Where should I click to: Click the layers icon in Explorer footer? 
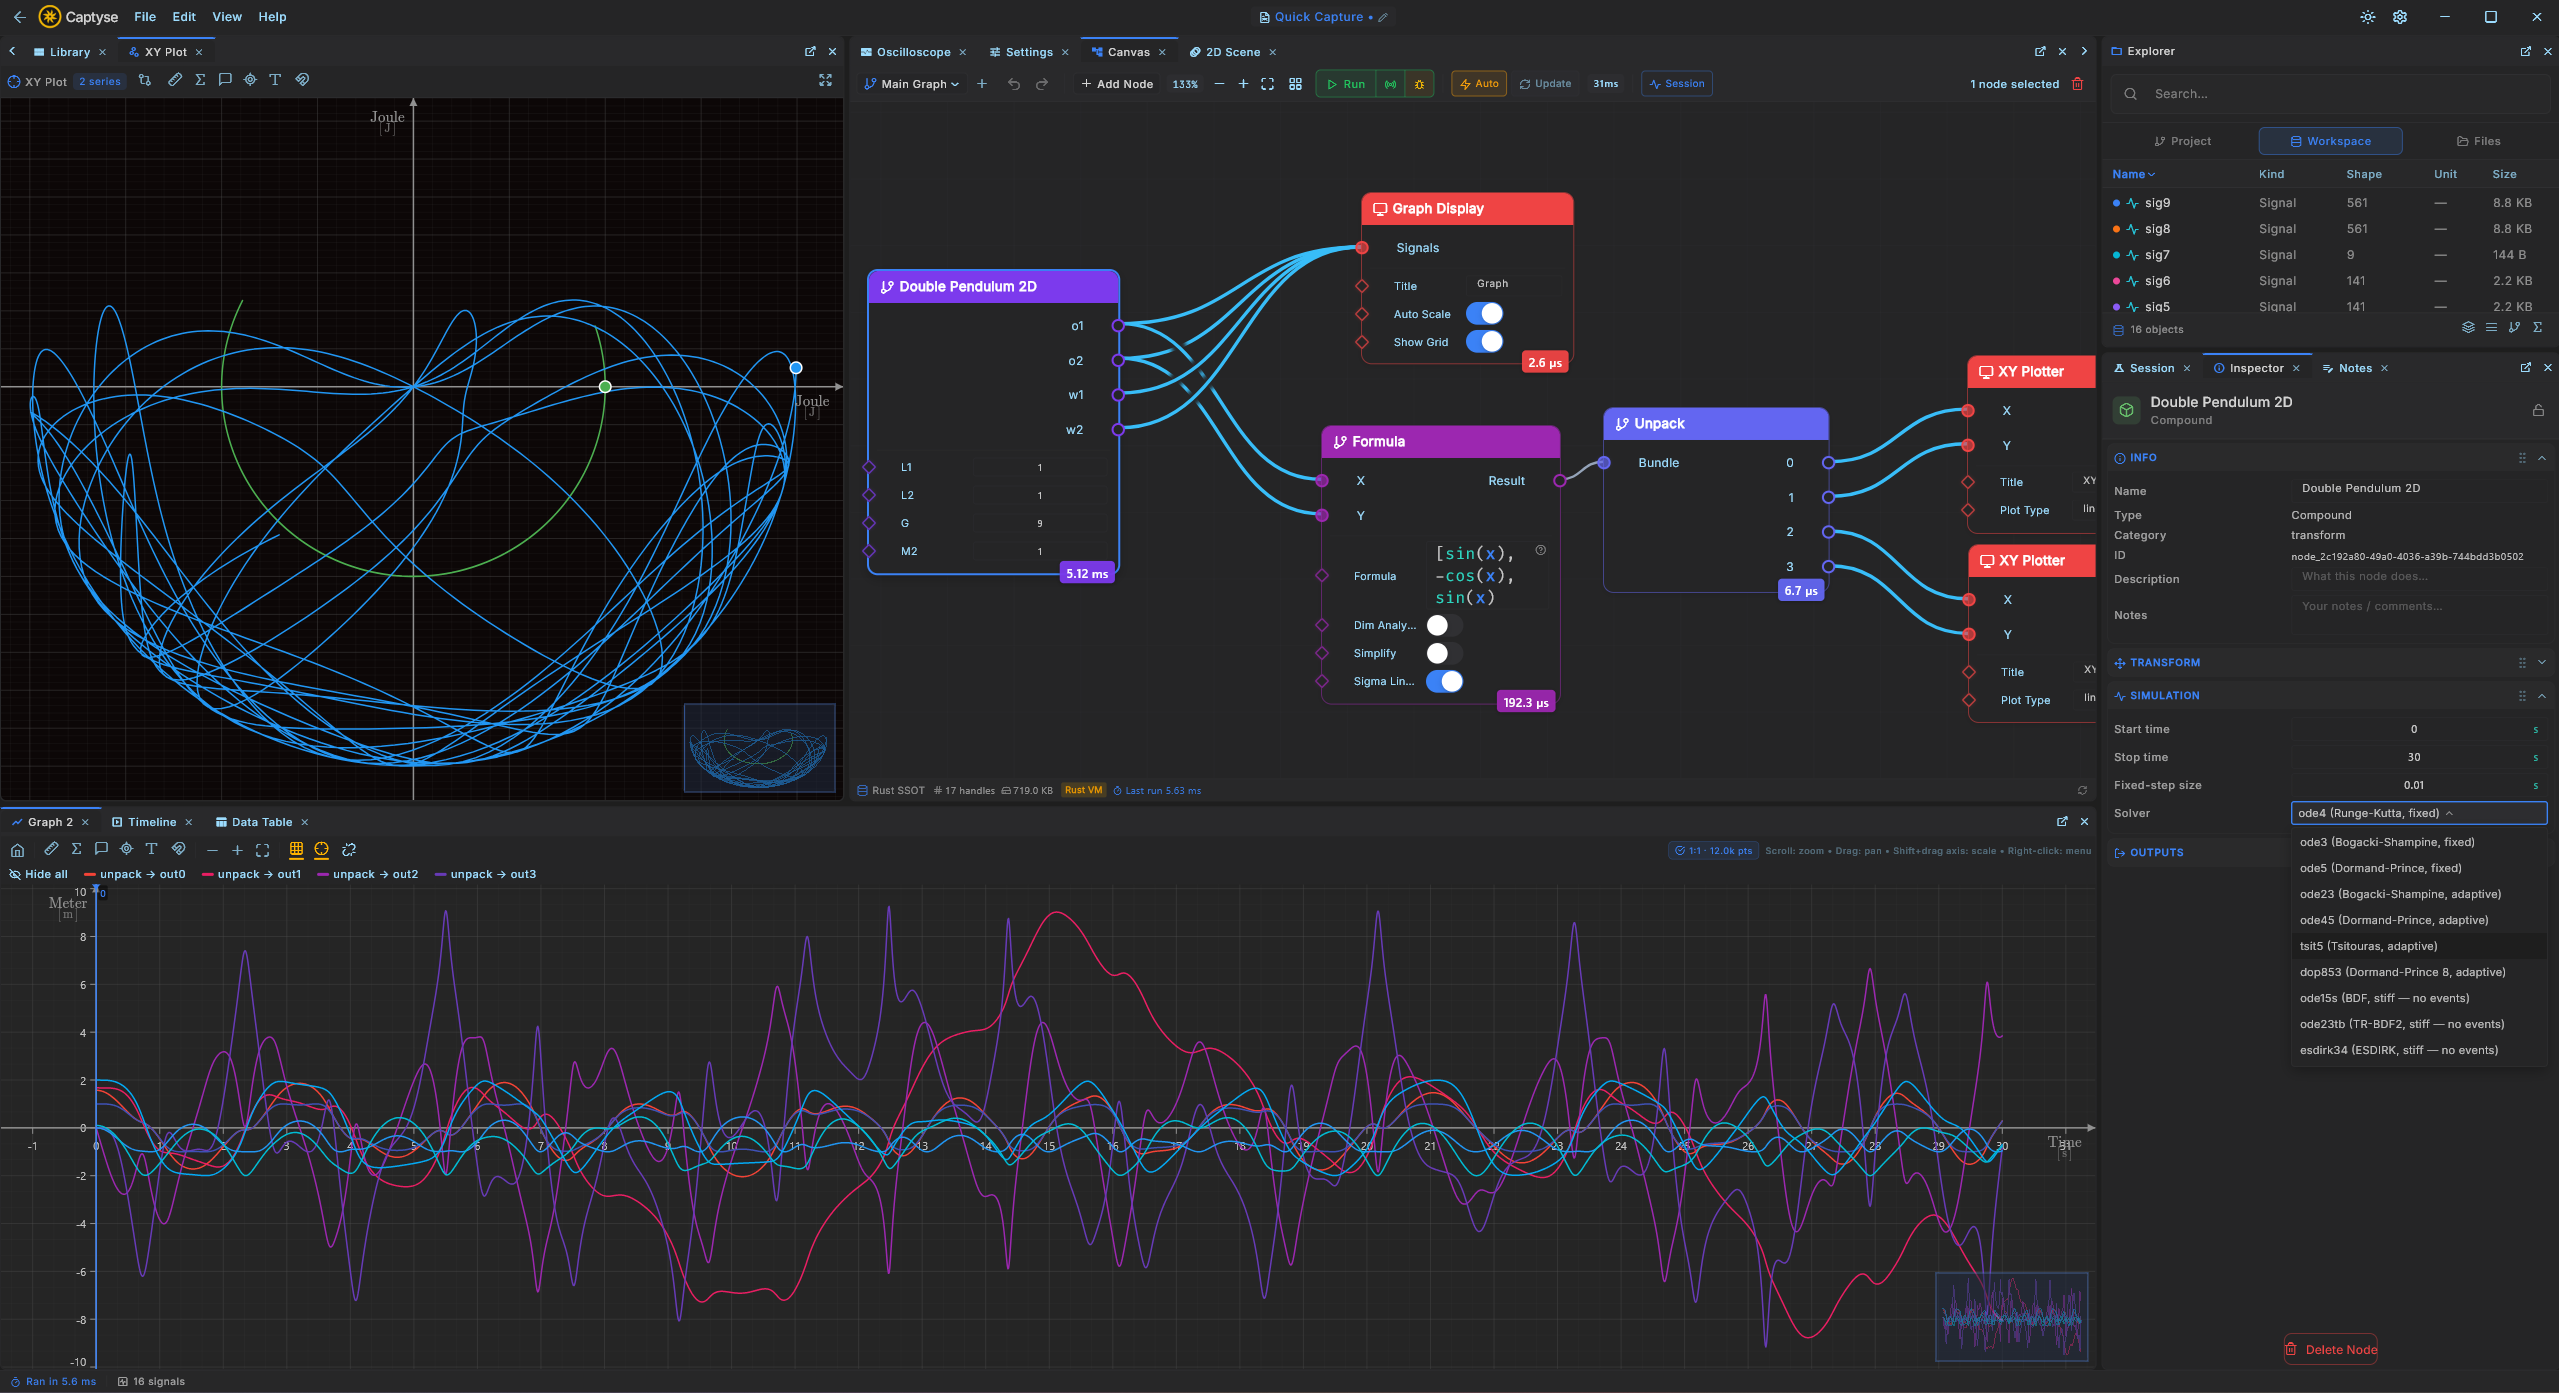(2467, 328)
